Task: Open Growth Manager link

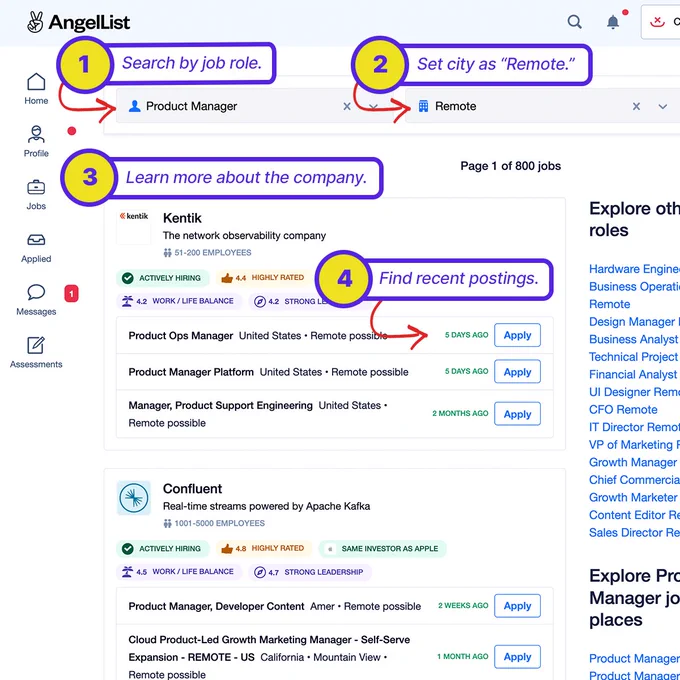Action: tap(634, 462)
